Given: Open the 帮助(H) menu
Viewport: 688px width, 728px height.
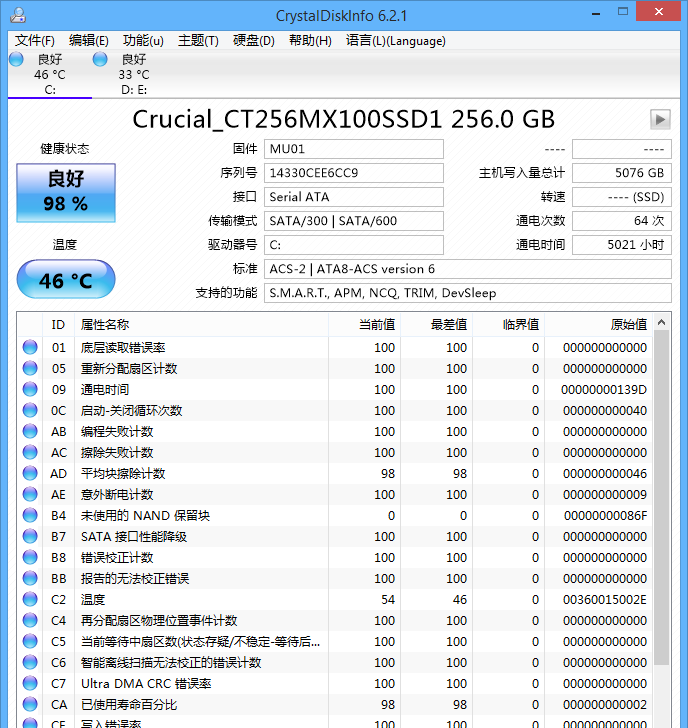Looking at the screenshot, I should point(310,41).
